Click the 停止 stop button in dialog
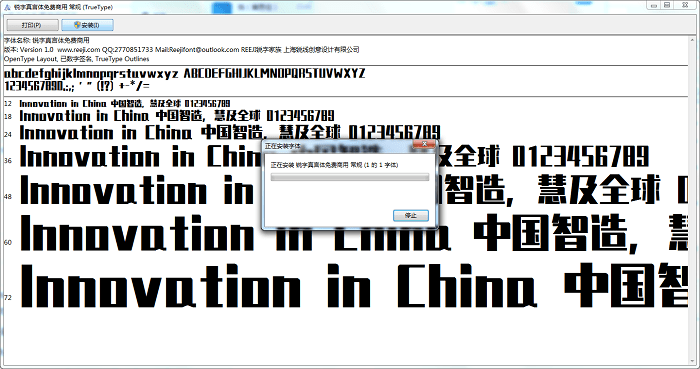This screenshot has width=700, height=369. click(411, 216)
